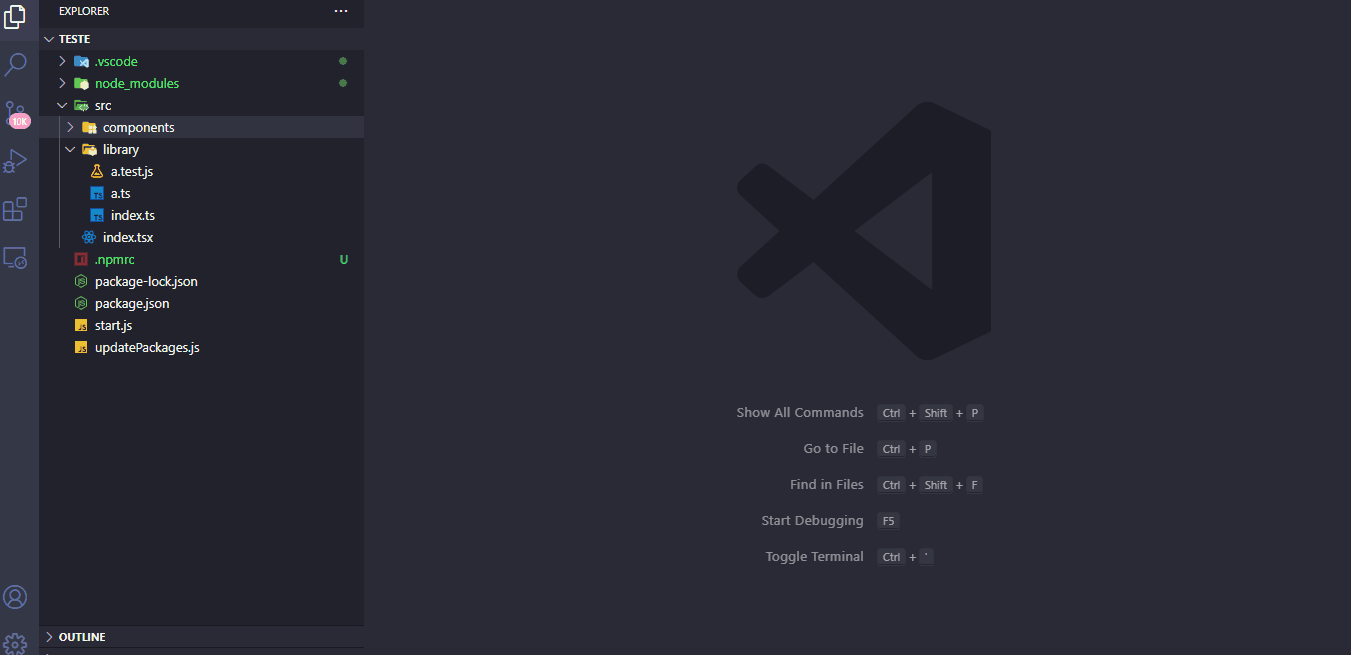1351x655 pixels.
Task: Open the Explorer view in activity bar
Action: [15, 17]
